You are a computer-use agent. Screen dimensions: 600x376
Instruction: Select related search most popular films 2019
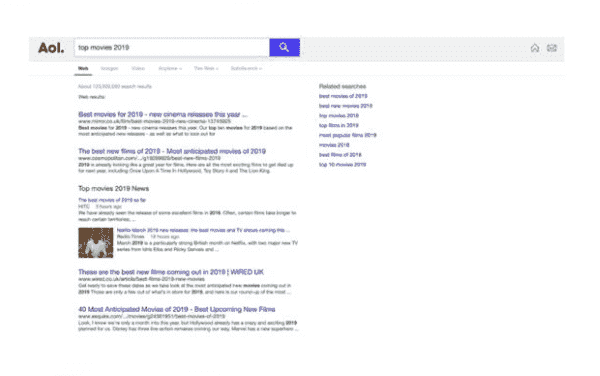pyautogui.click(x=348, y=135)
